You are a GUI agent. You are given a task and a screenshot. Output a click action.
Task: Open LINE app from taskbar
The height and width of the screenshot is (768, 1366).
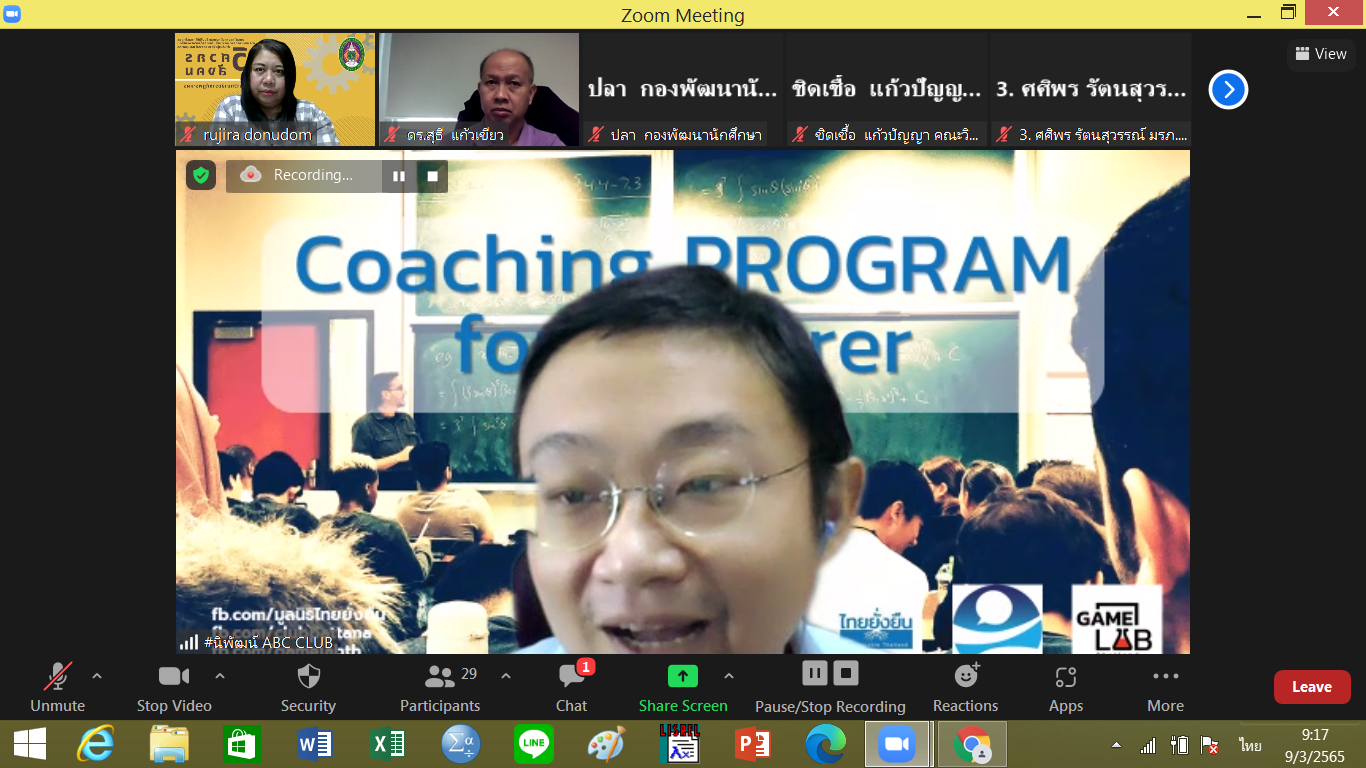tap(533, 744)
